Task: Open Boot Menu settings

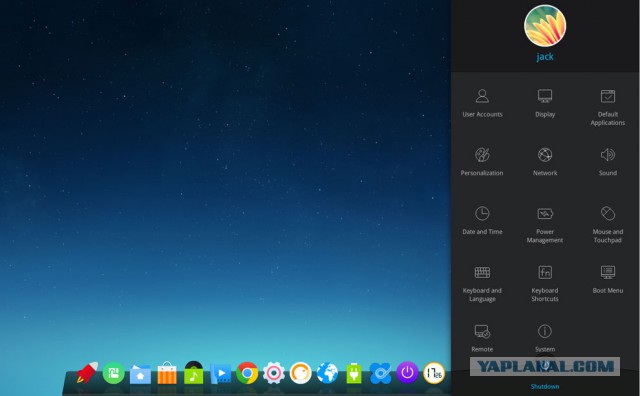Action: click(608, 280)
